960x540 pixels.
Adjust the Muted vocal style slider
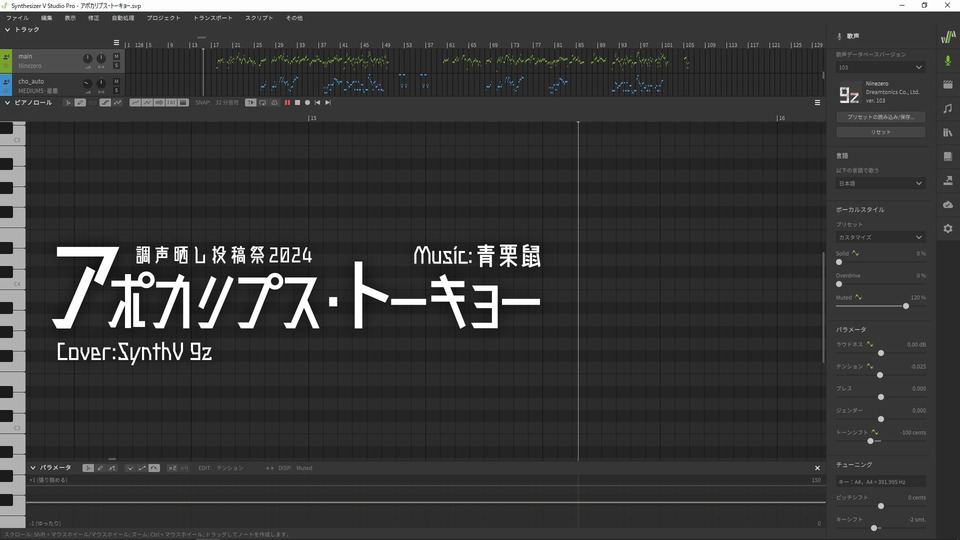point(906,306)
